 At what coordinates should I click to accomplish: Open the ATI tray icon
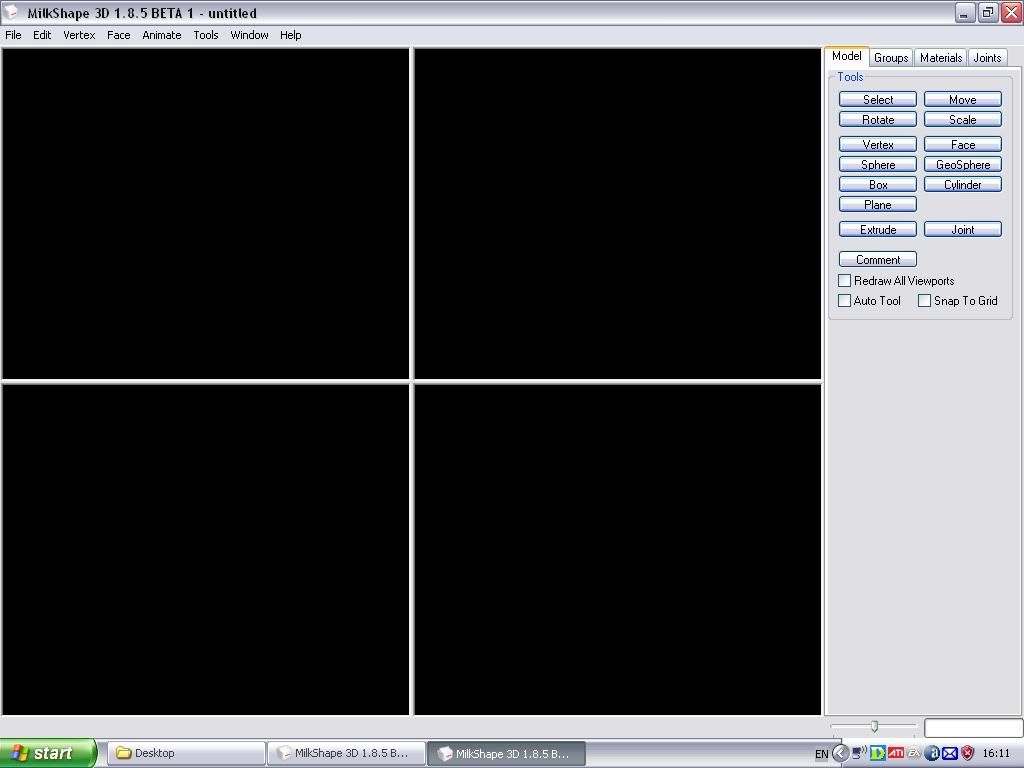coord(896,753)
